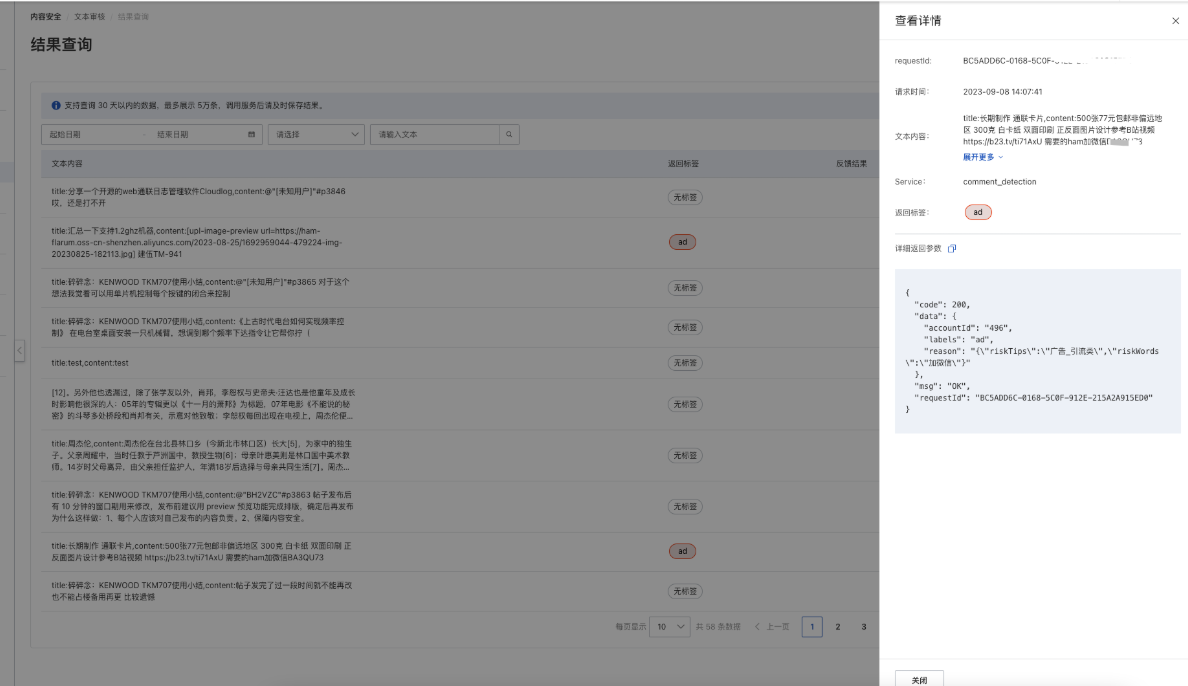This screenshot has width=1188, height=686.
Task: Focus the 请输入文本 search field
Action: click(435, 134)
